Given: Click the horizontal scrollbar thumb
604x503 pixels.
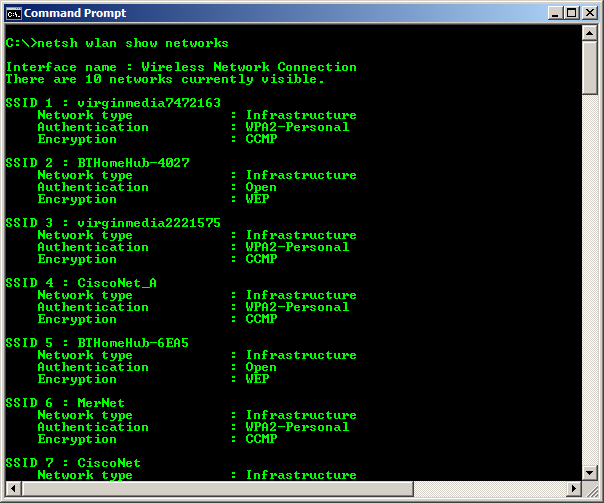Looking at the screenshot, I should tap(218, 489).
